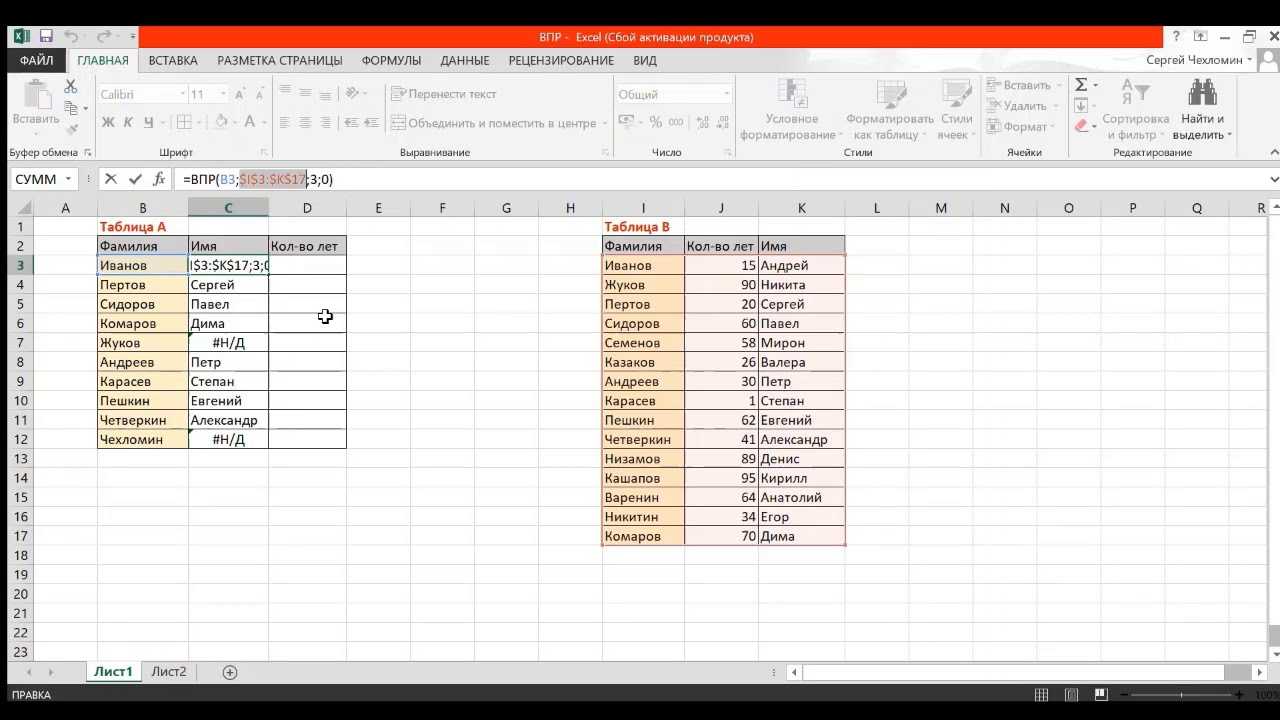Click the insert function fx icon
Viewport: 1280px width, 720px height.
click(159, 179)
